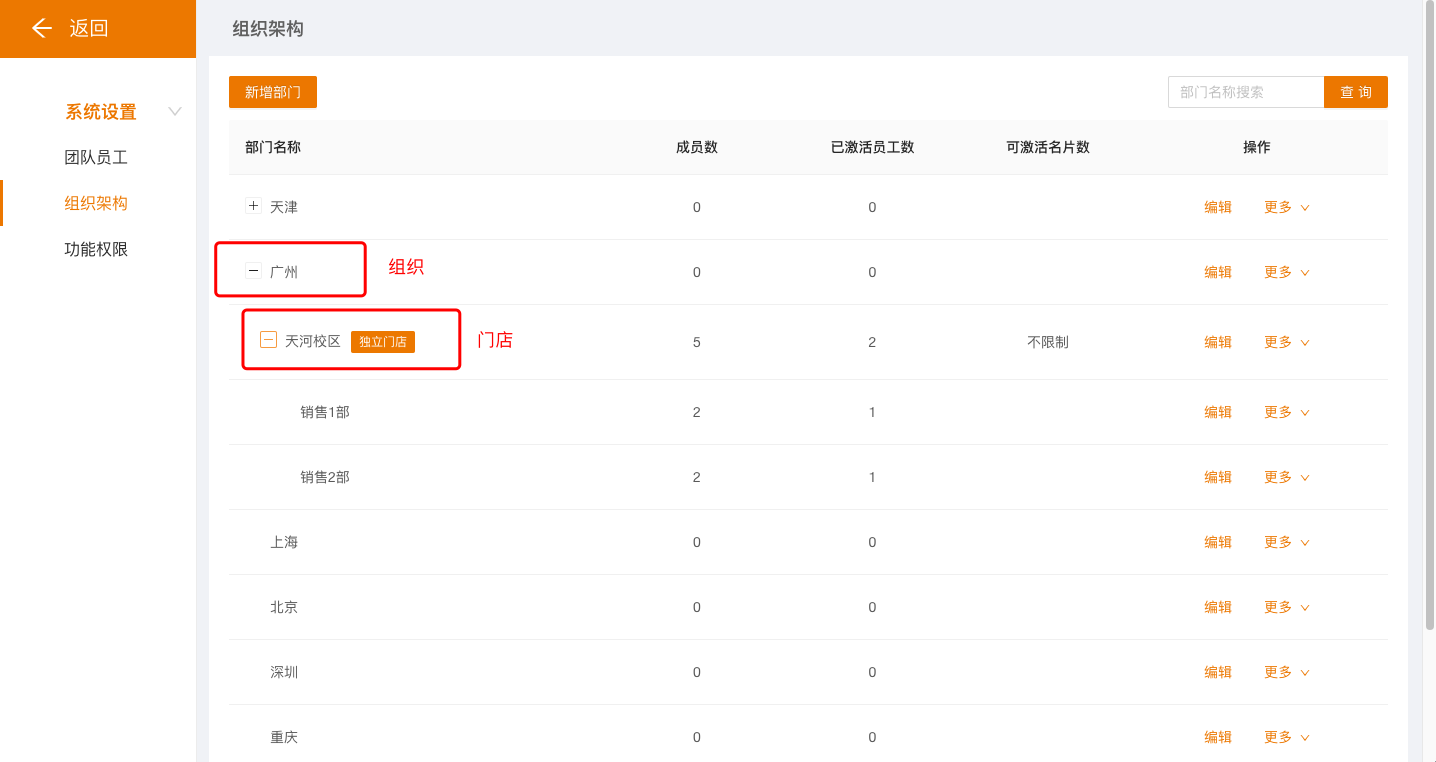Collapse the 天河校区 store row

pyautogui.click(x=268, y=340)
